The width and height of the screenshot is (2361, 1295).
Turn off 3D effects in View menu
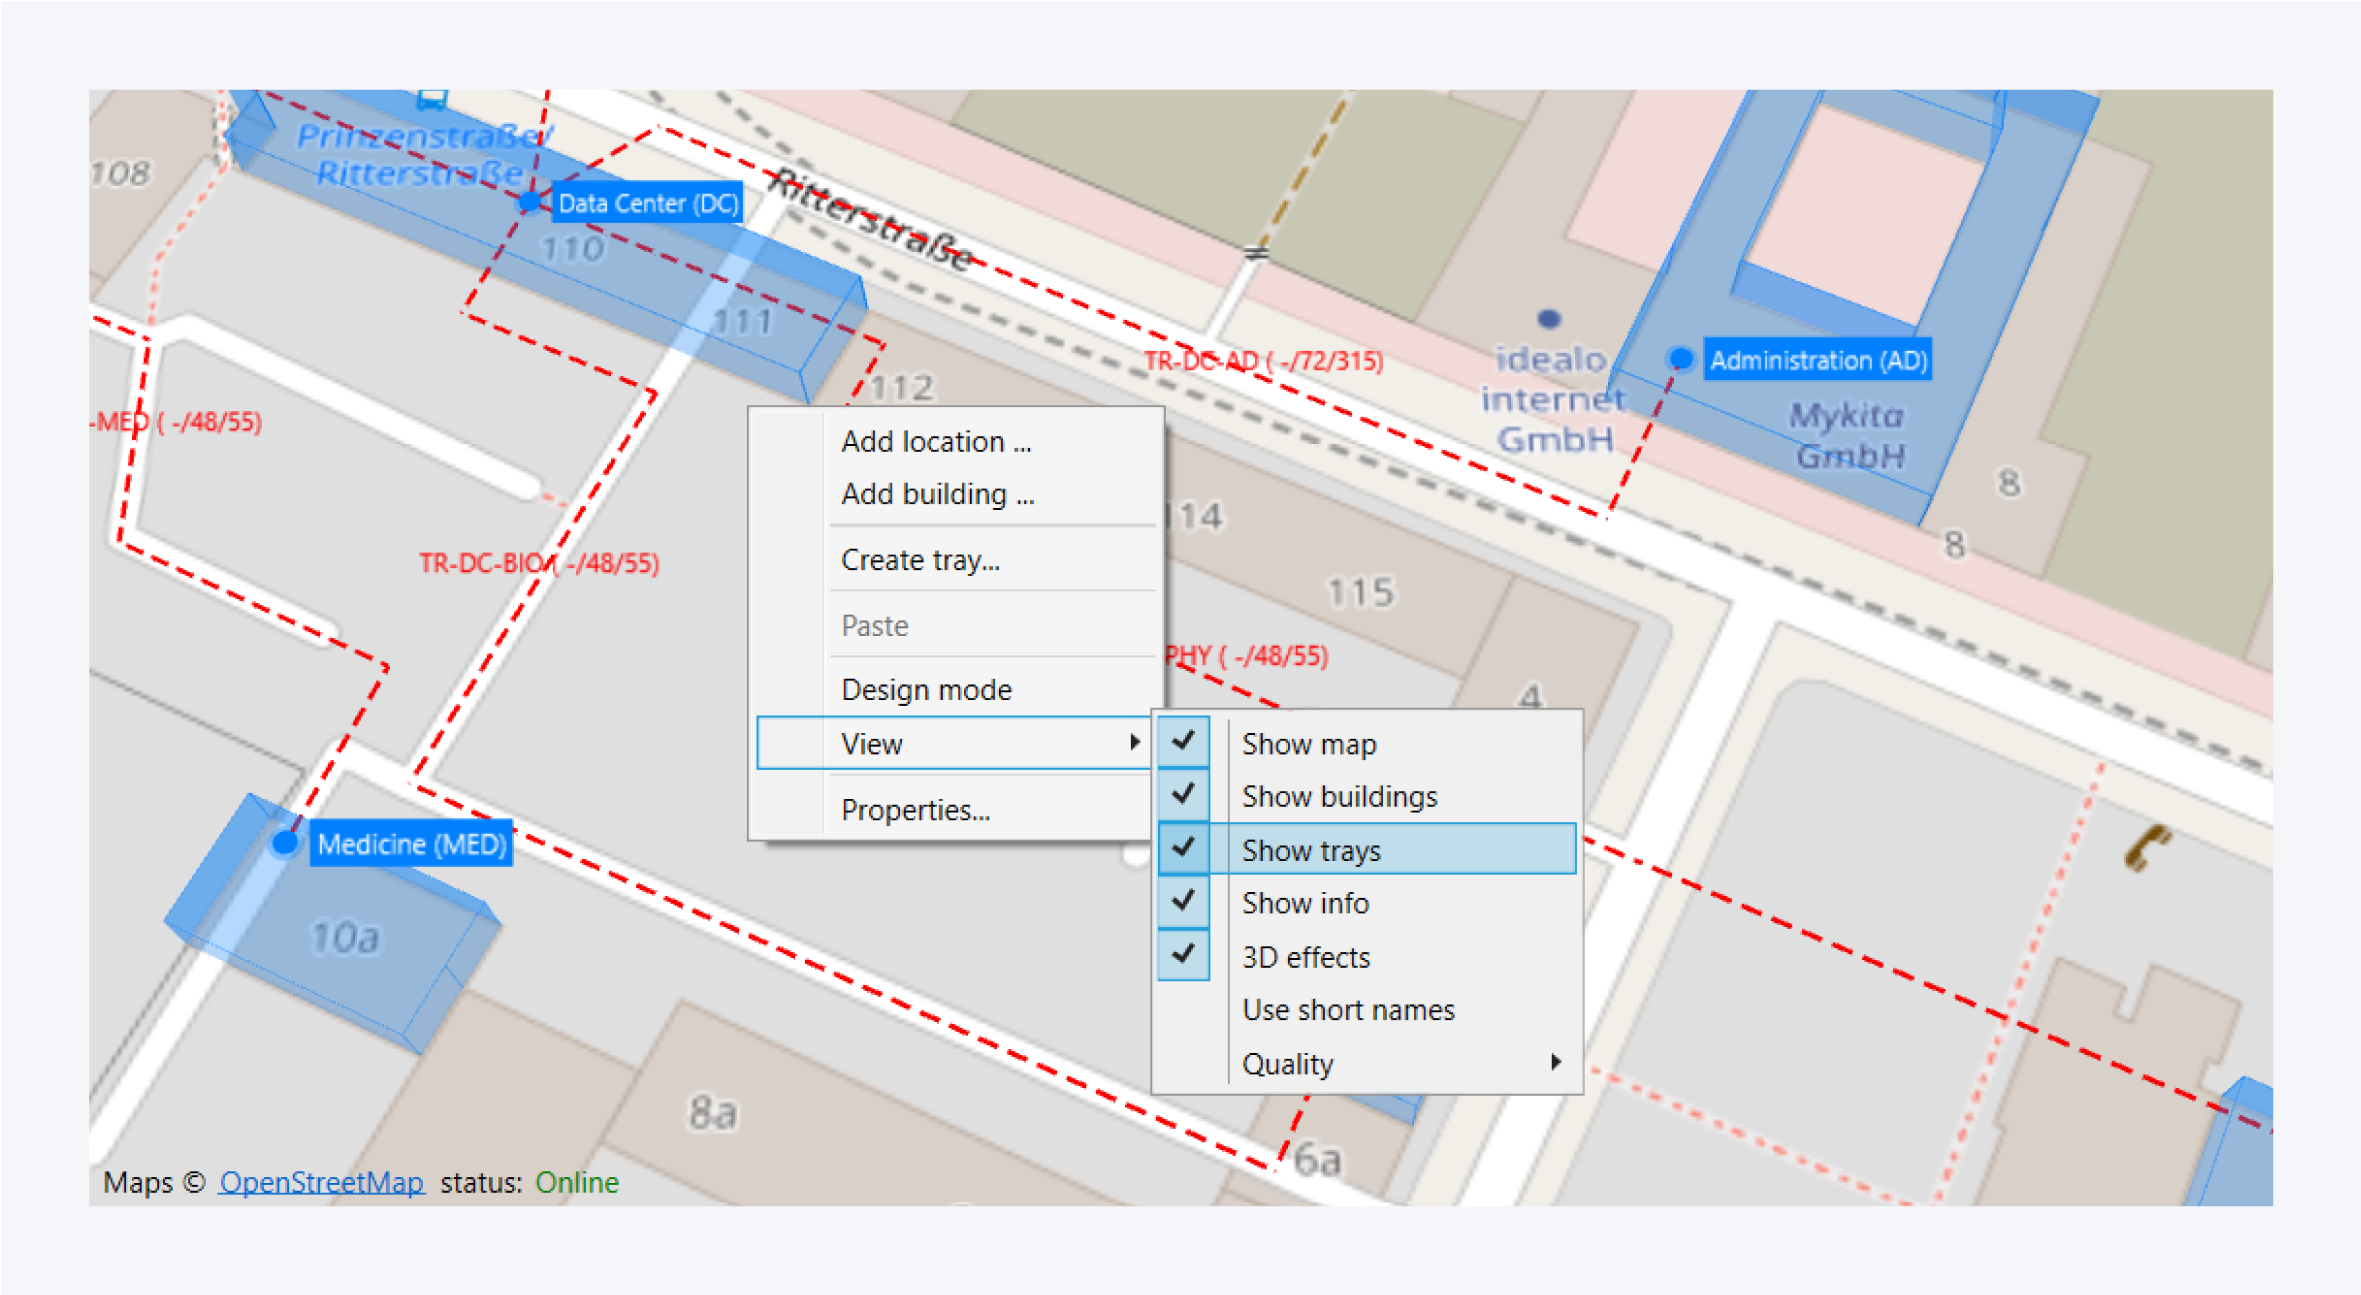[1305, 957]
